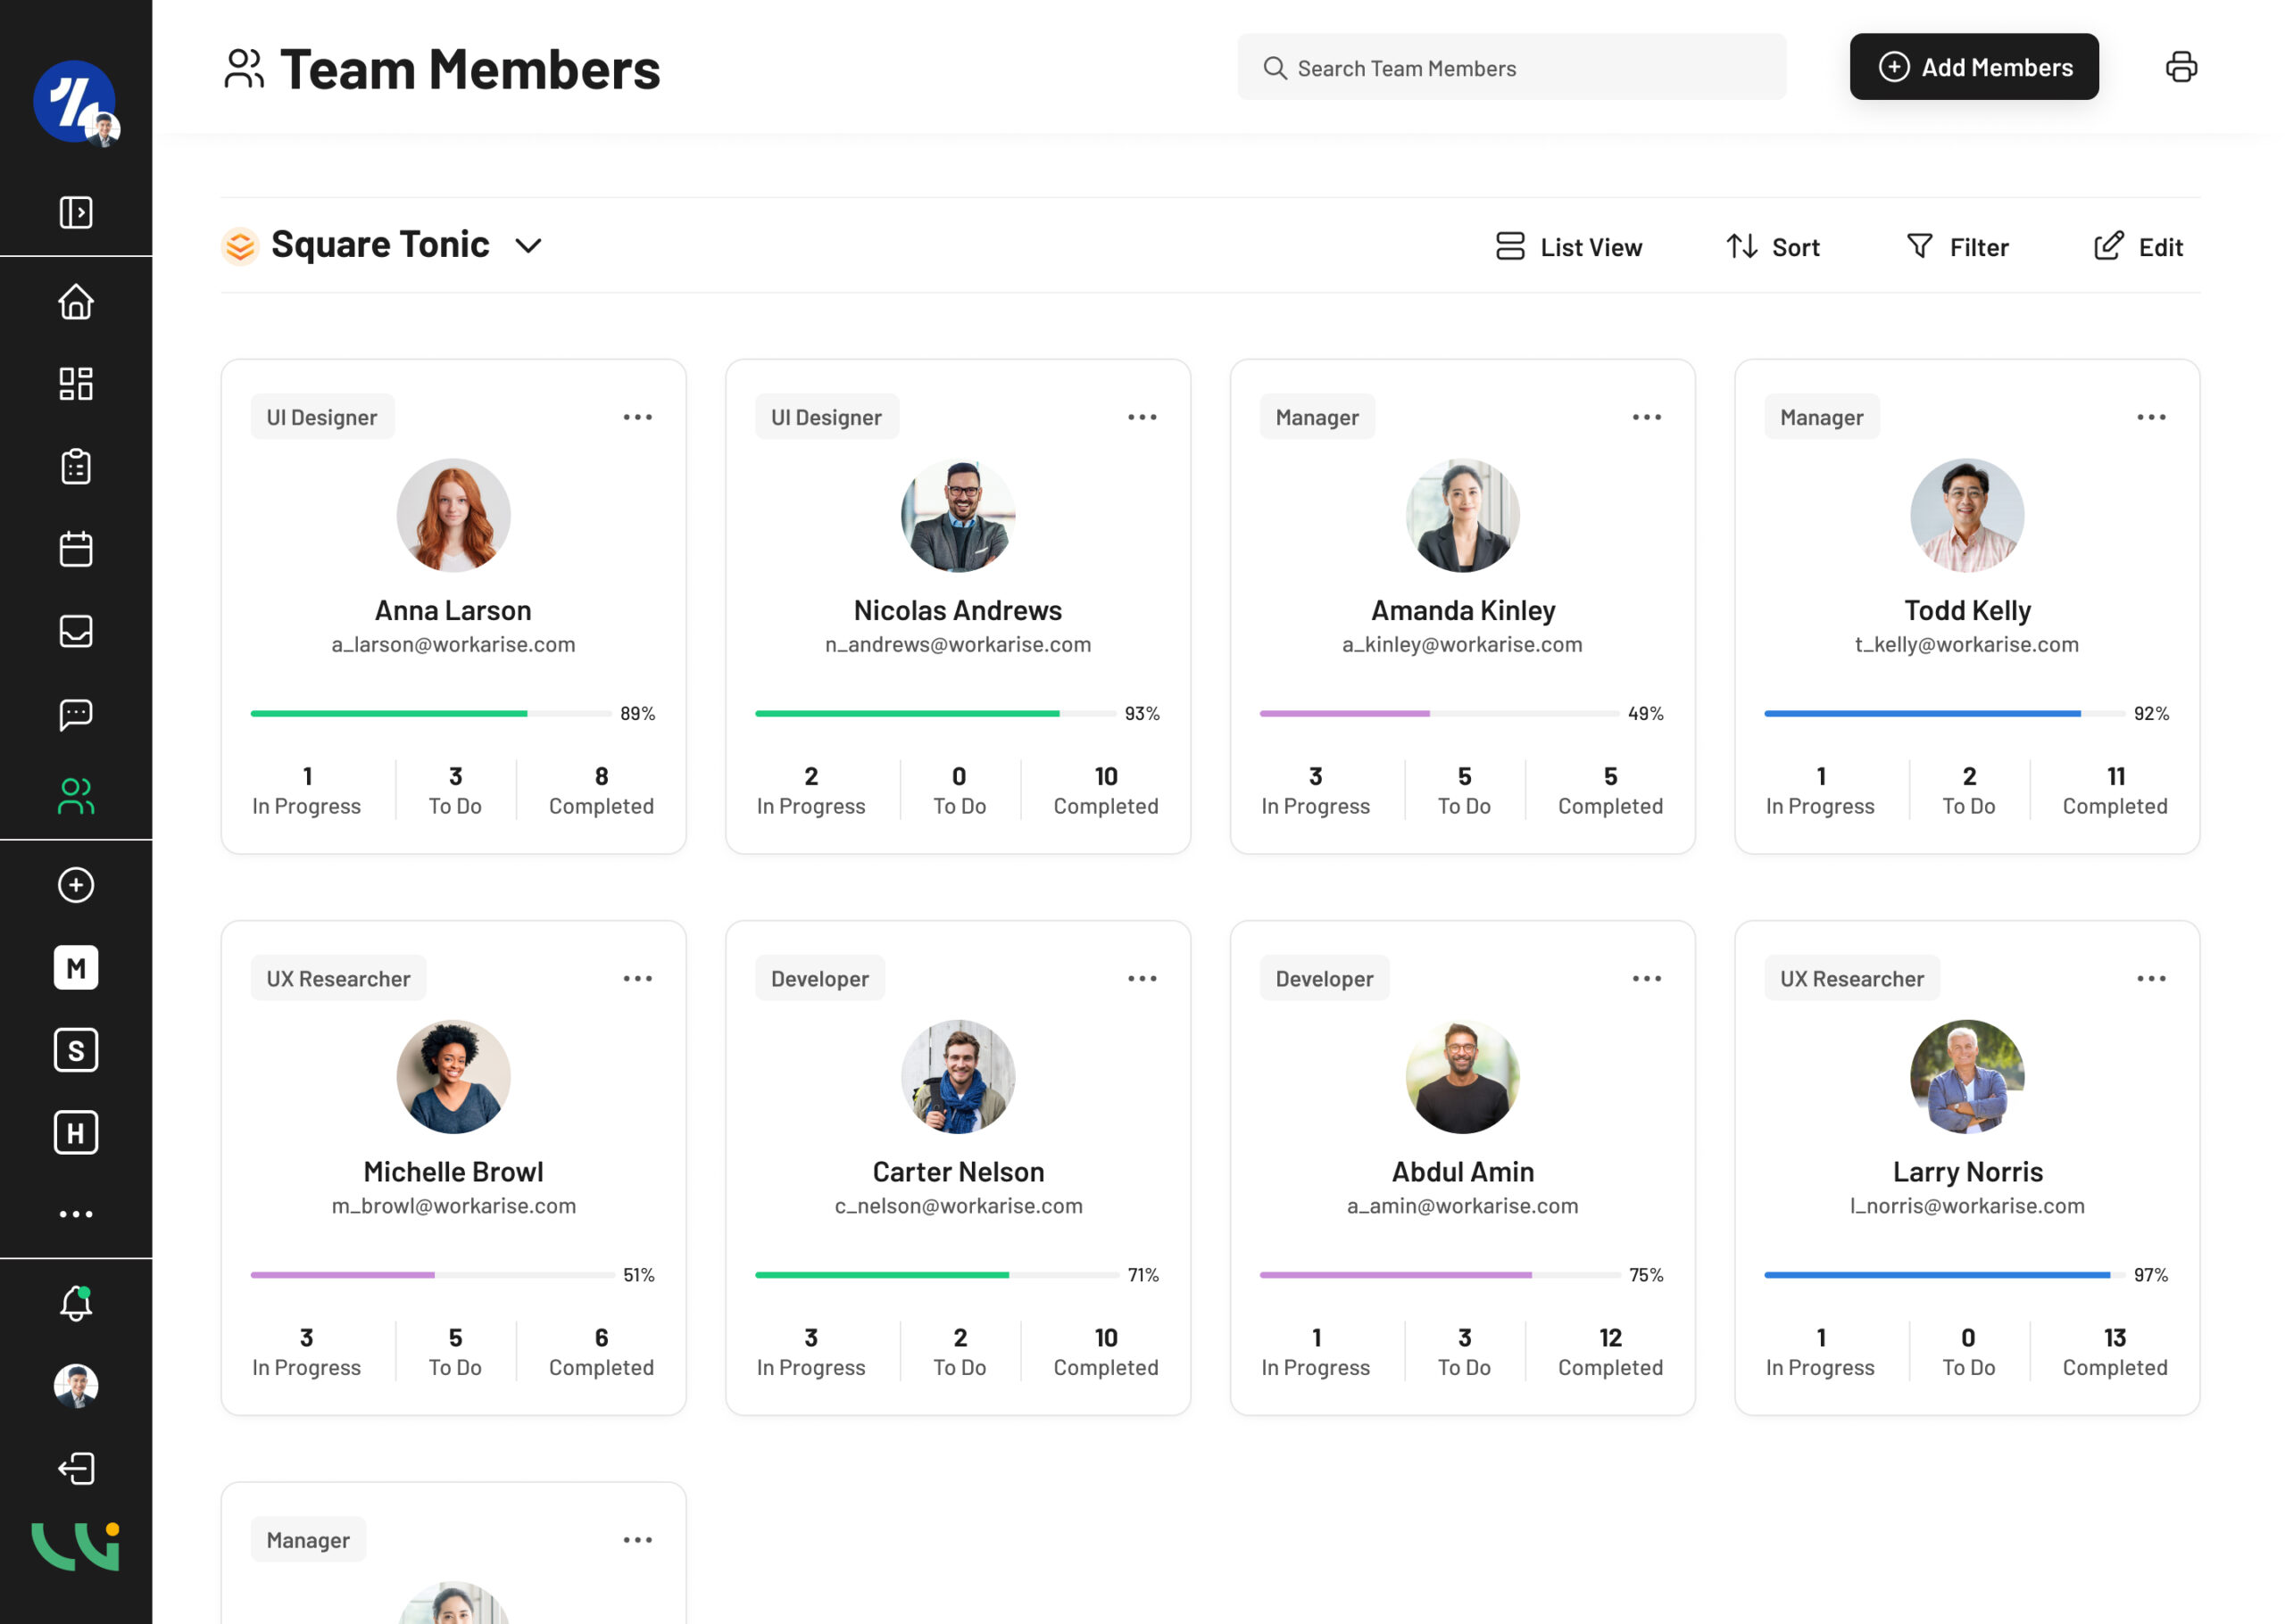The width and height of the screenshot is (2285, 1624).
Task: Open the calendar icon in sidebar
Action: coord(76,549)
